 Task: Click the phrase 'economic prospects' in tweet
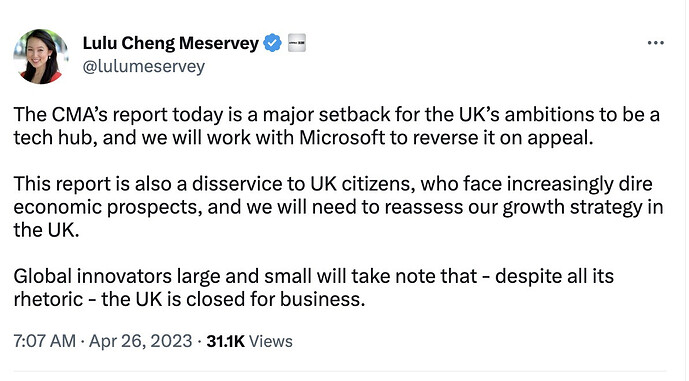coord(108,207)
